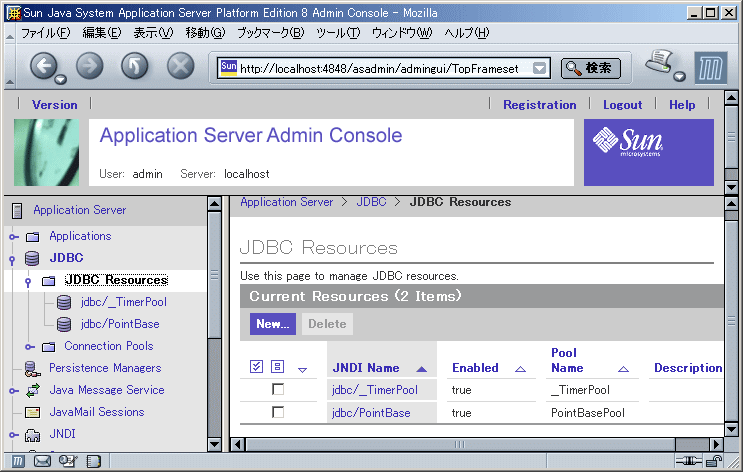This screenshot has width=743, height=472.
Task: Expand the Connection Pools tree node
Action: click(x=29, y=347)
